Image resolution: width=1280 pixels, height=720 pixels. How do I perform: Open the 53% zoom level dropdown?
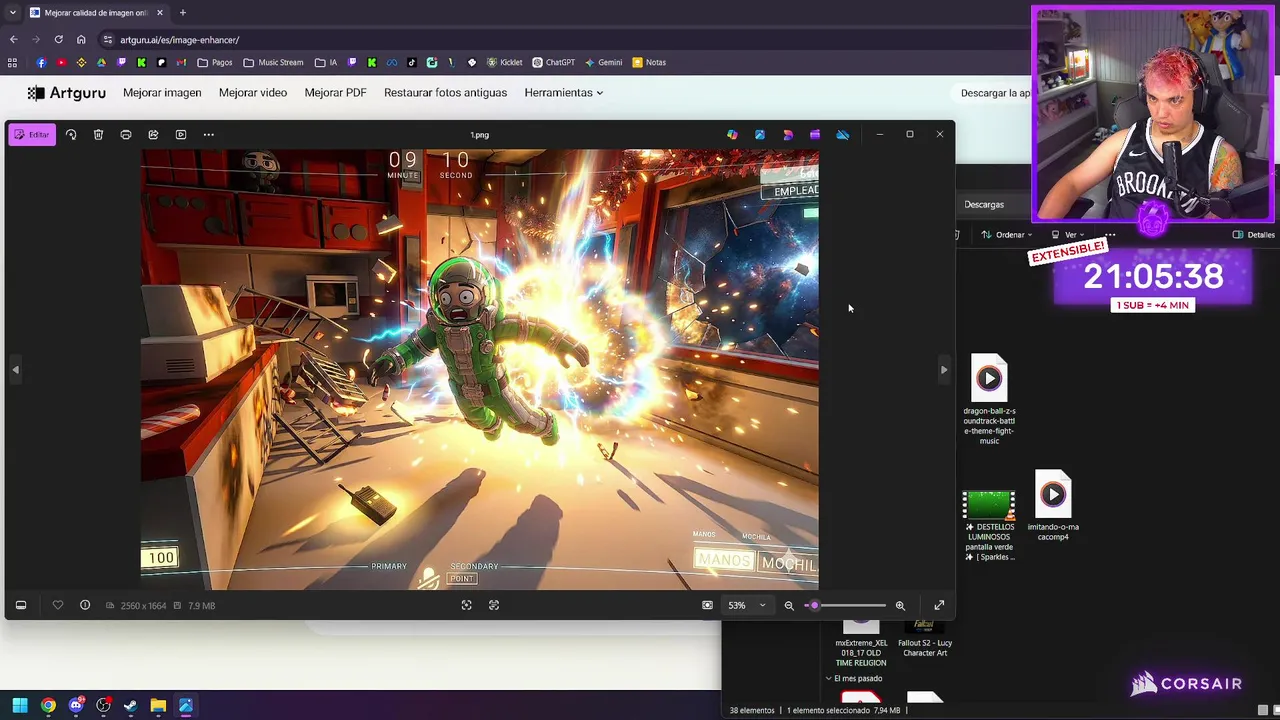[x=747, y=605]
